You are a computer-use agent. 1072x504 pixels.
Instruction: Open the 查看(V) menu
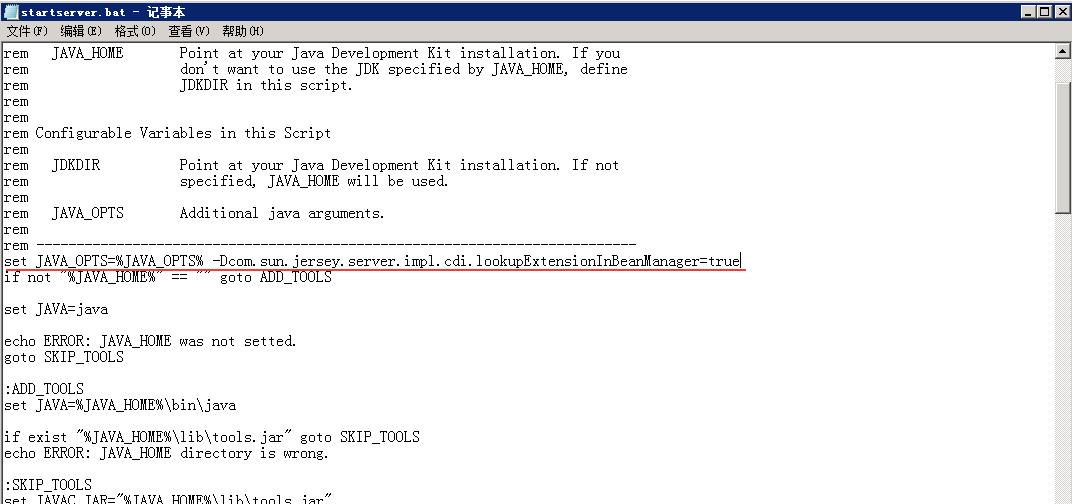tap(189, 31)
